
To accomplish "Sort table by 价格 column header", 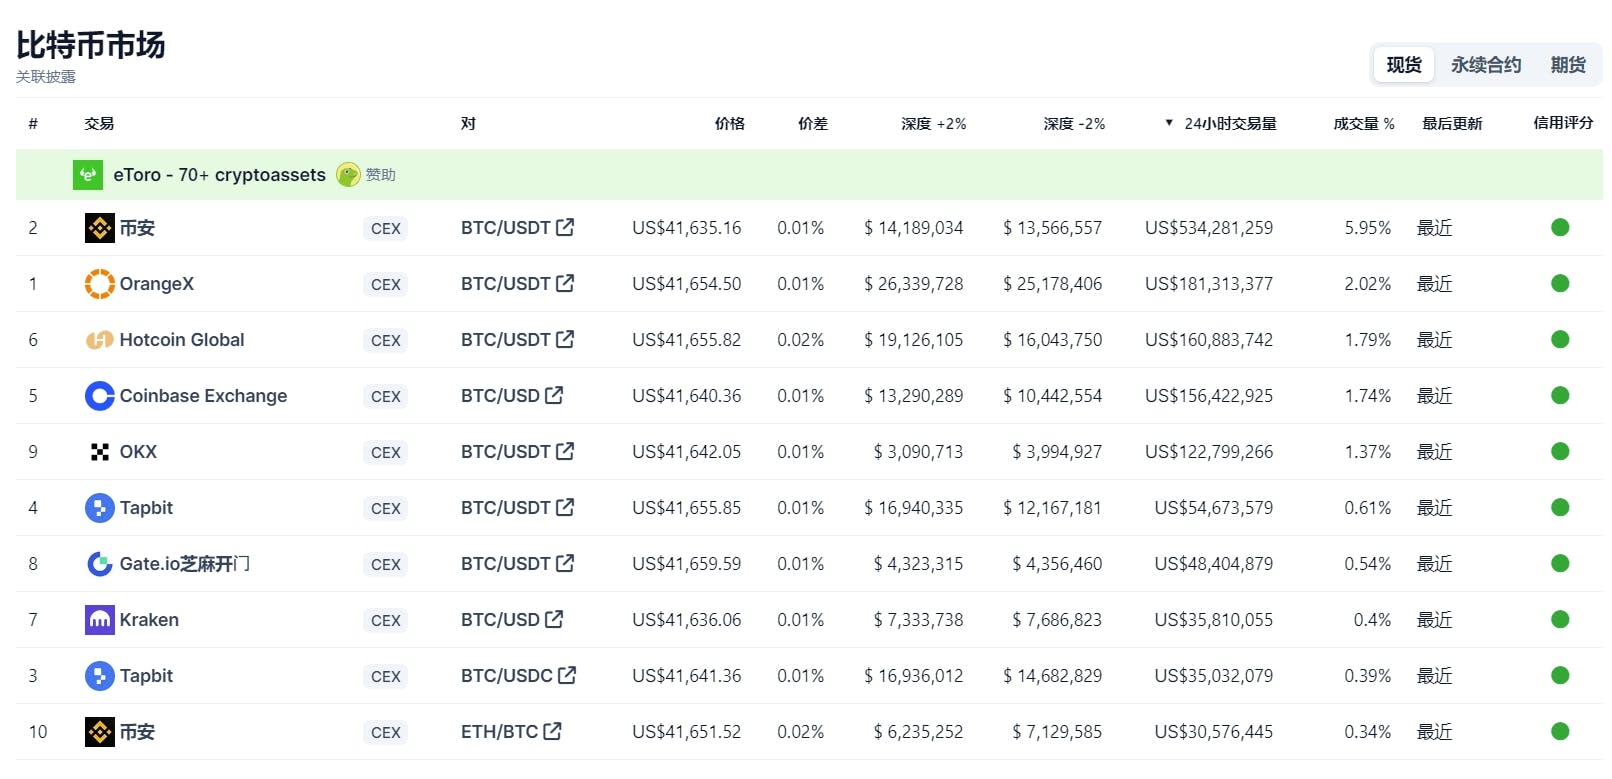I will (729, 124).
